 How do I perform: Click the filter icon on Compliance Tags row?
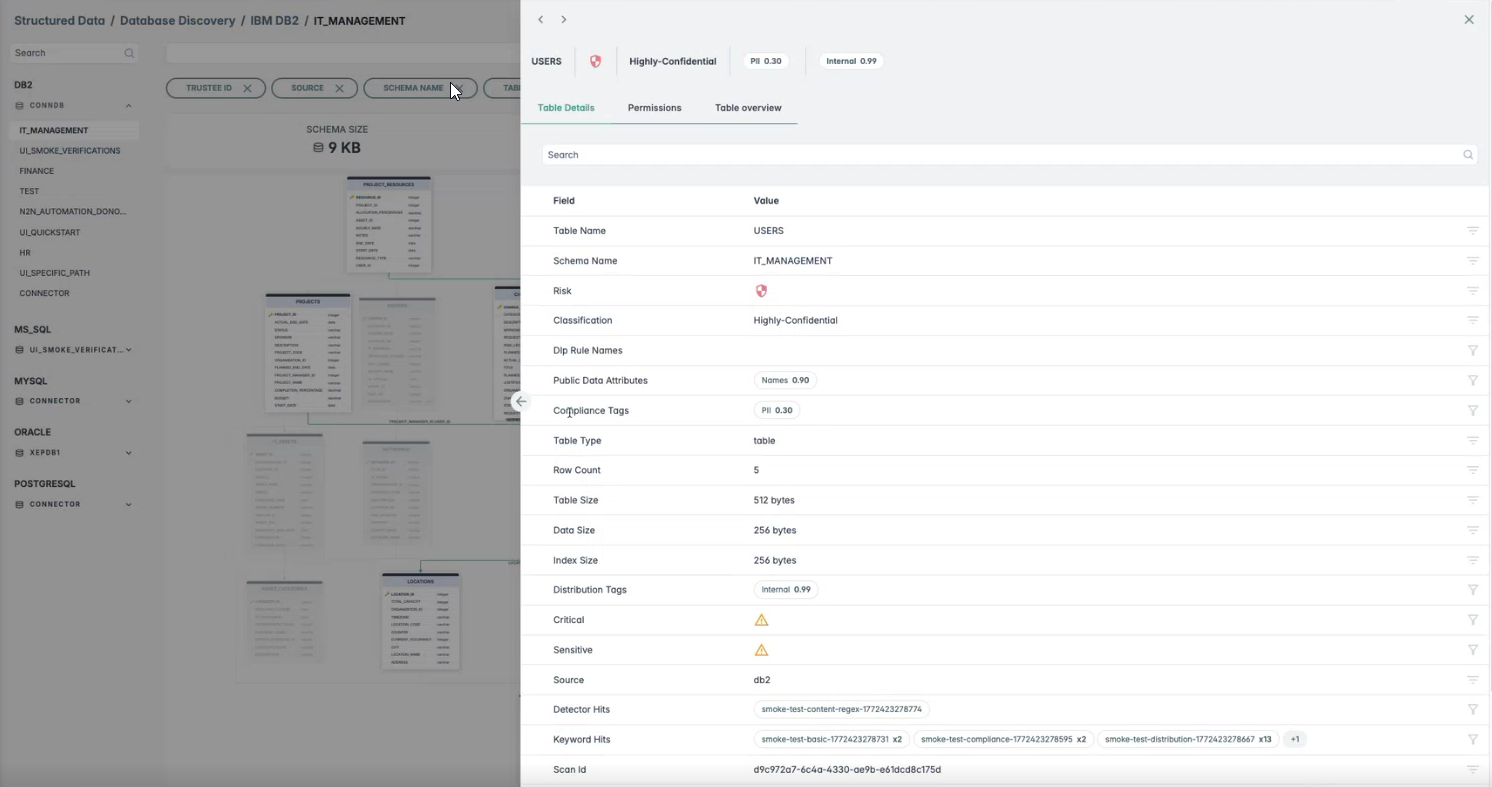pos(1472,411)
